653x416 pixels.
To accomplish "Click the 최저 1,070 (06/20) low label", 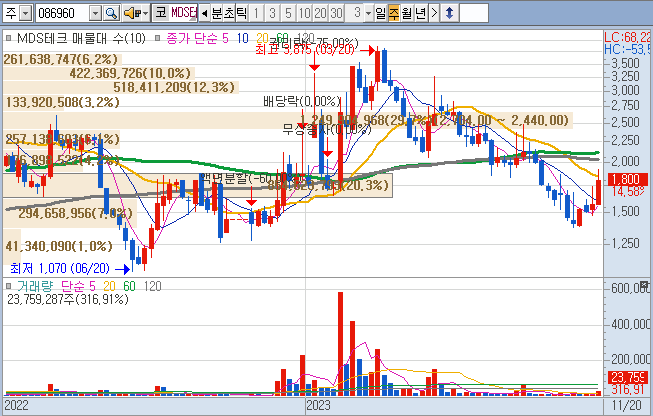I will [x=60, y=268].
